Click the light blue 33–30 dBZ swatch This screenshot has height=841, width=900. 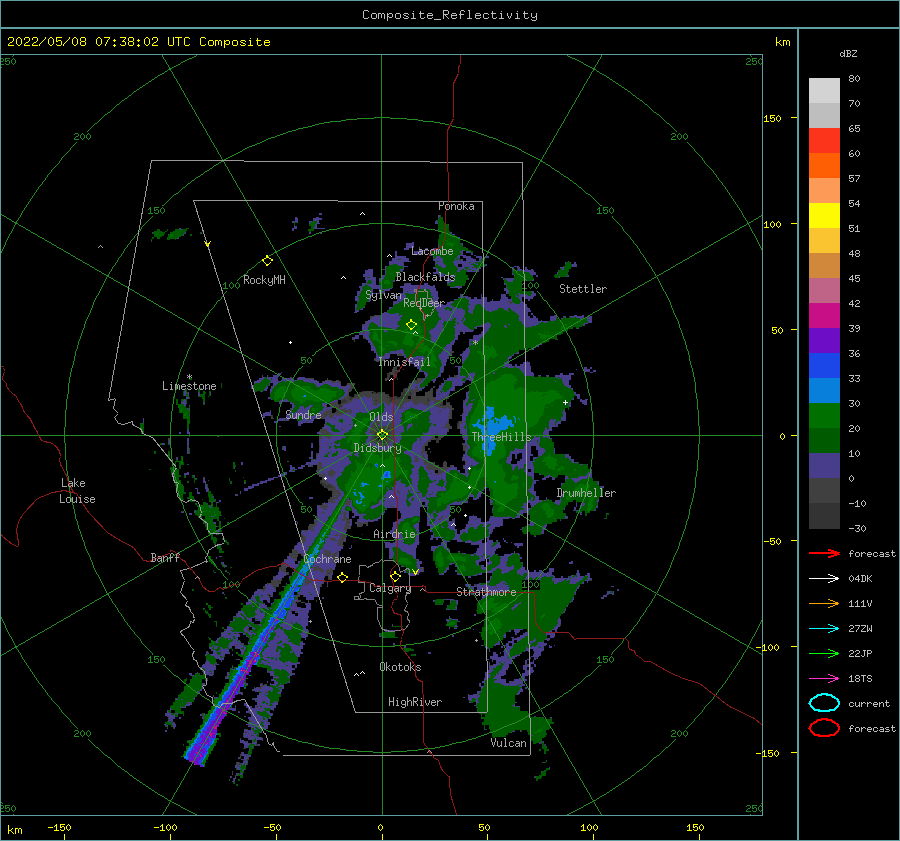click(824, 391)
